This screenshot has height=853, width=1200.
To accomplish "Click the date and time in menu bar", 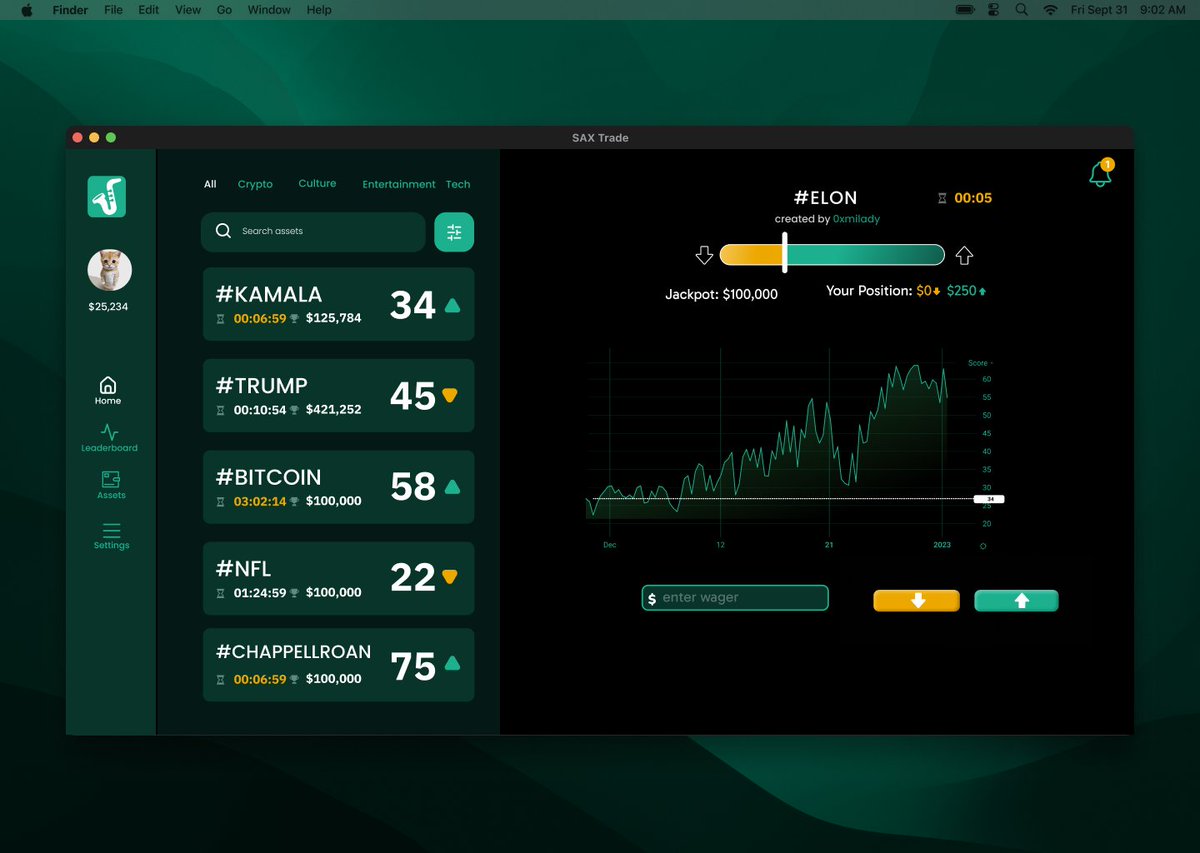I will [1128, 10].
